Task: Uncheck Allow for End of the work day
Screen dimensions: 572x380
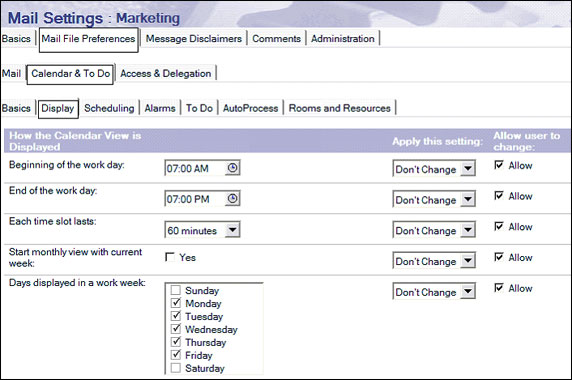Action: (499, 196)
